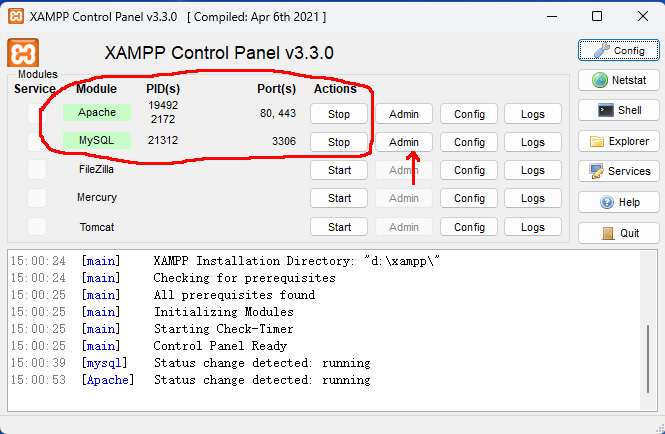Open Config with the wrench icon
The height and width of the screenshot is (434, 665).
(617, 50)
